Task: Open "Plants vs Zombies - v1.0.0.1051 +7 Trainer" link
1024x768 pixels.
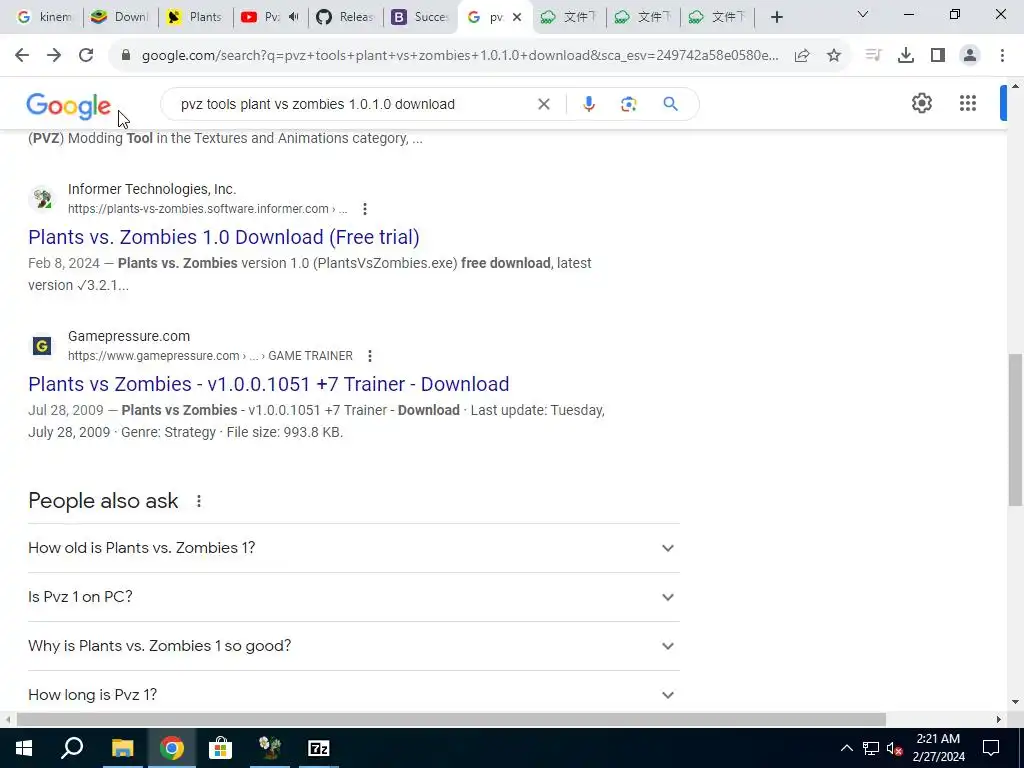Action: point(268,384)
